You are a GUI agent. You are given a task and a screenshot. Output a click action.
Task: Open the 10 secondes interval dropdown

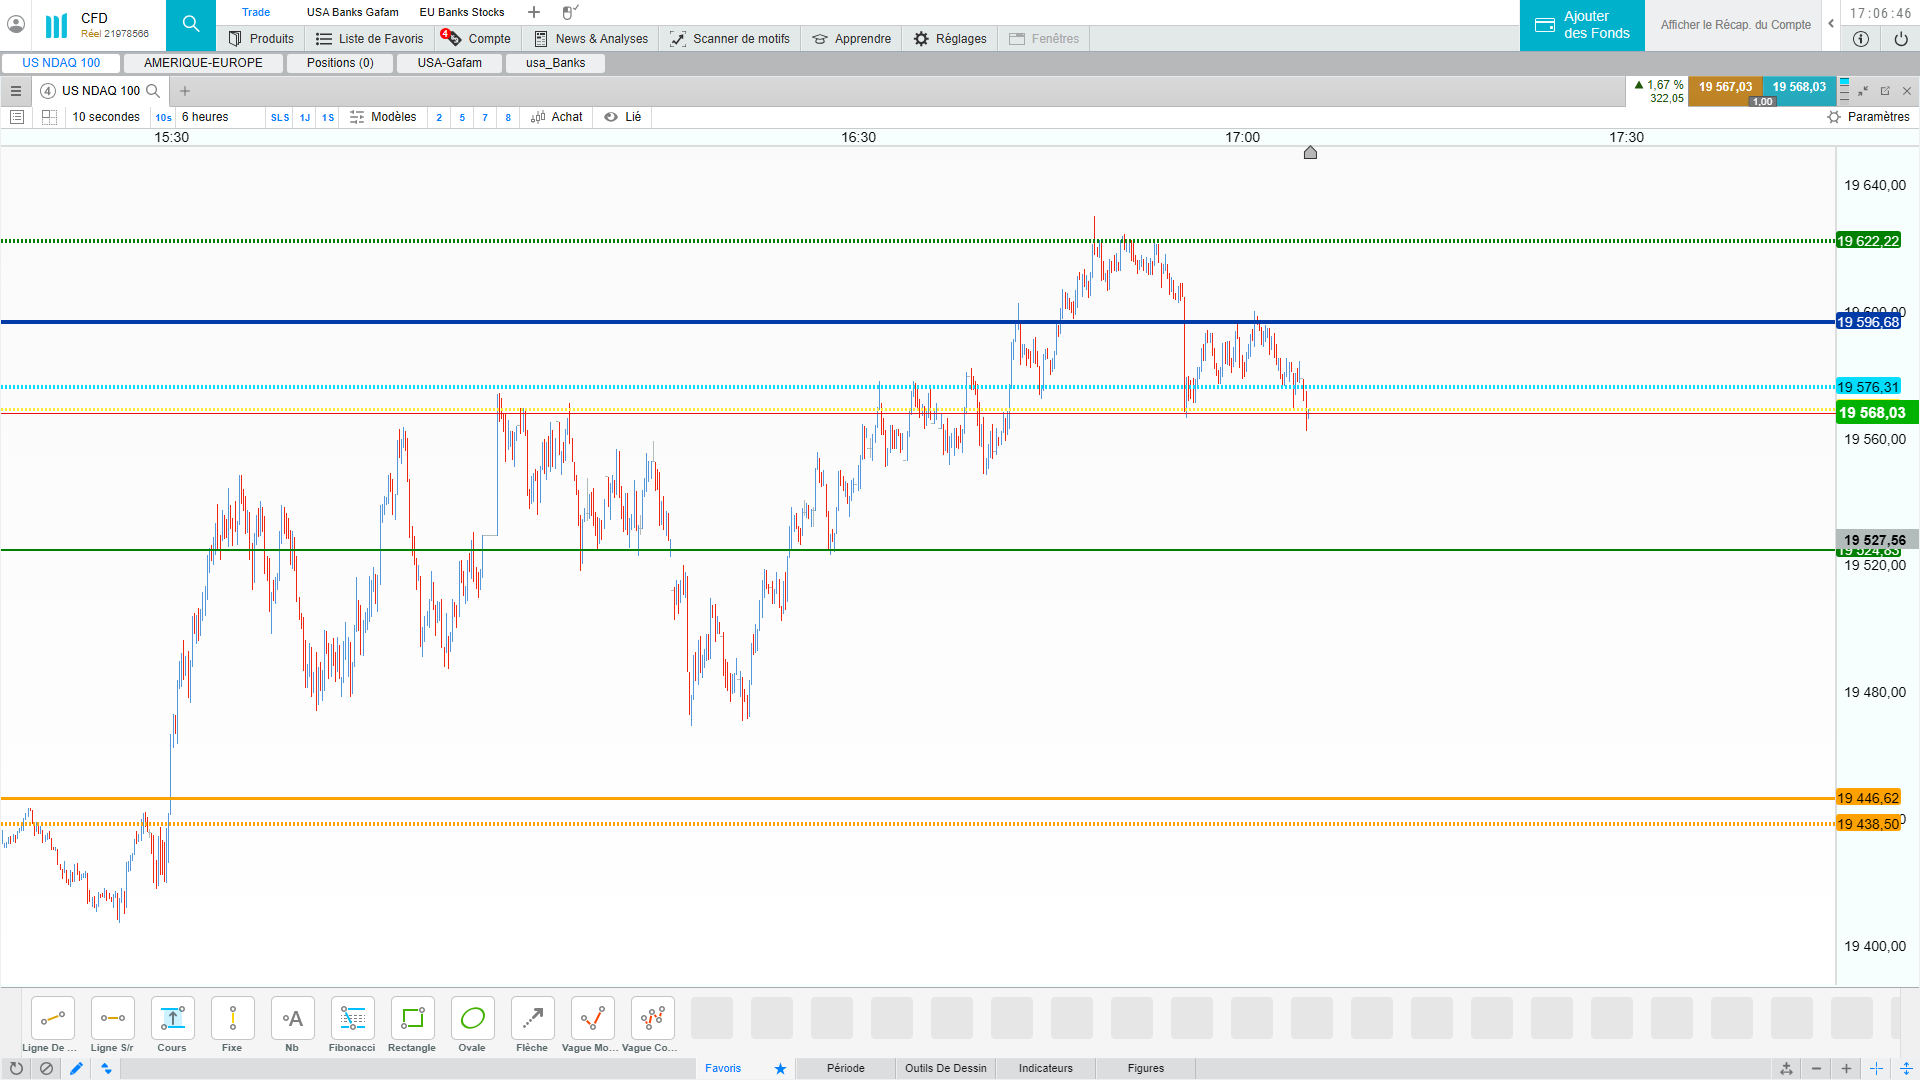106,117
